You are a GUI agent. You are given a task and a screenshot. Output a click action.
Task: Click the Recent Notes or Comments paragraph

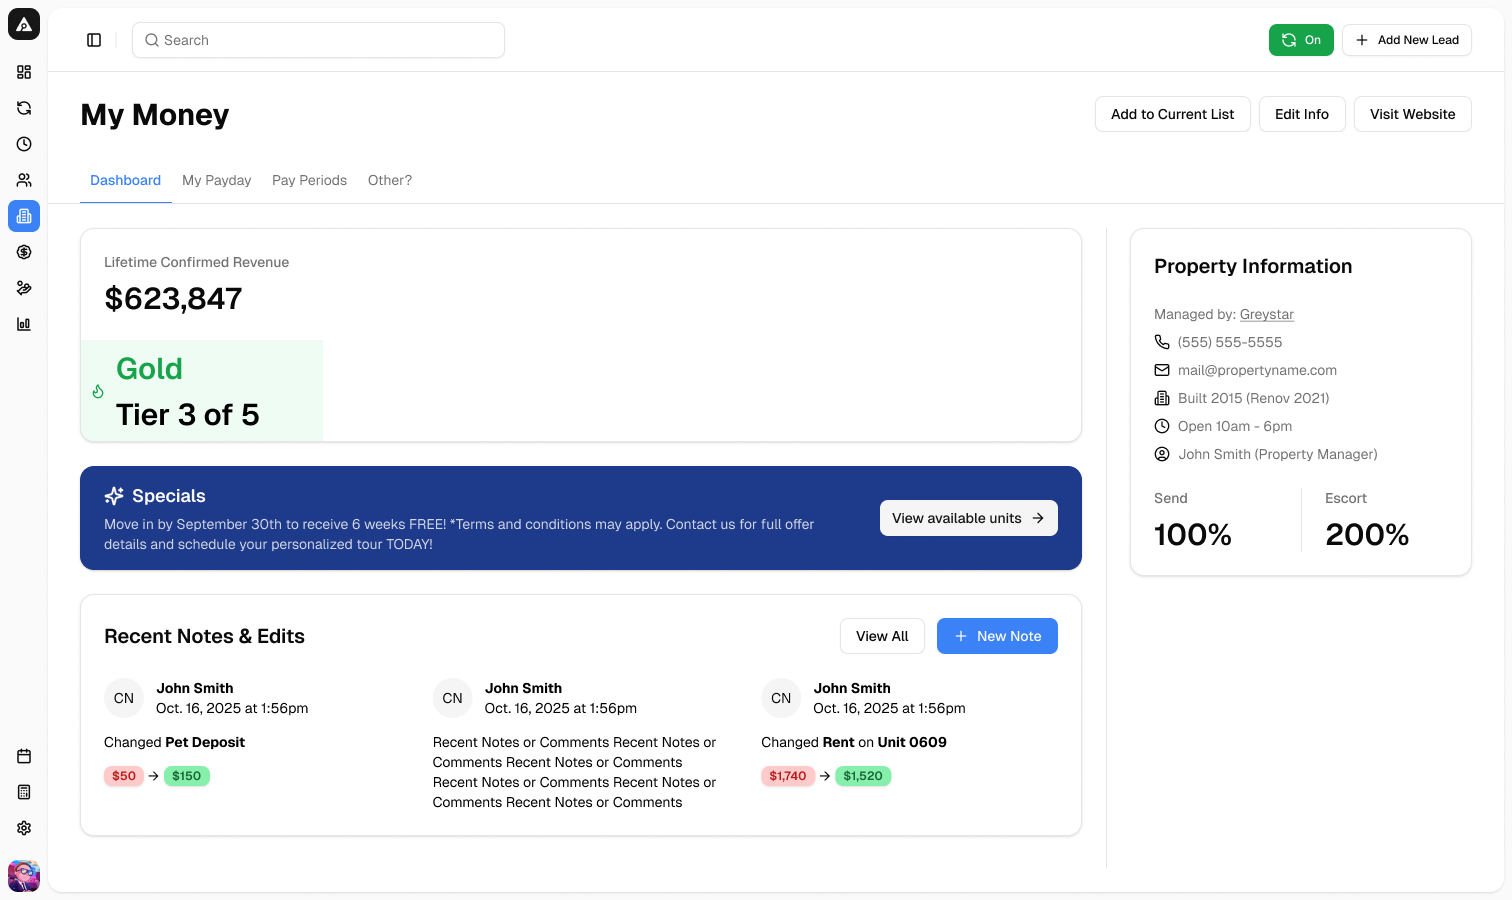pyautogui.click(x=575, y=772)
